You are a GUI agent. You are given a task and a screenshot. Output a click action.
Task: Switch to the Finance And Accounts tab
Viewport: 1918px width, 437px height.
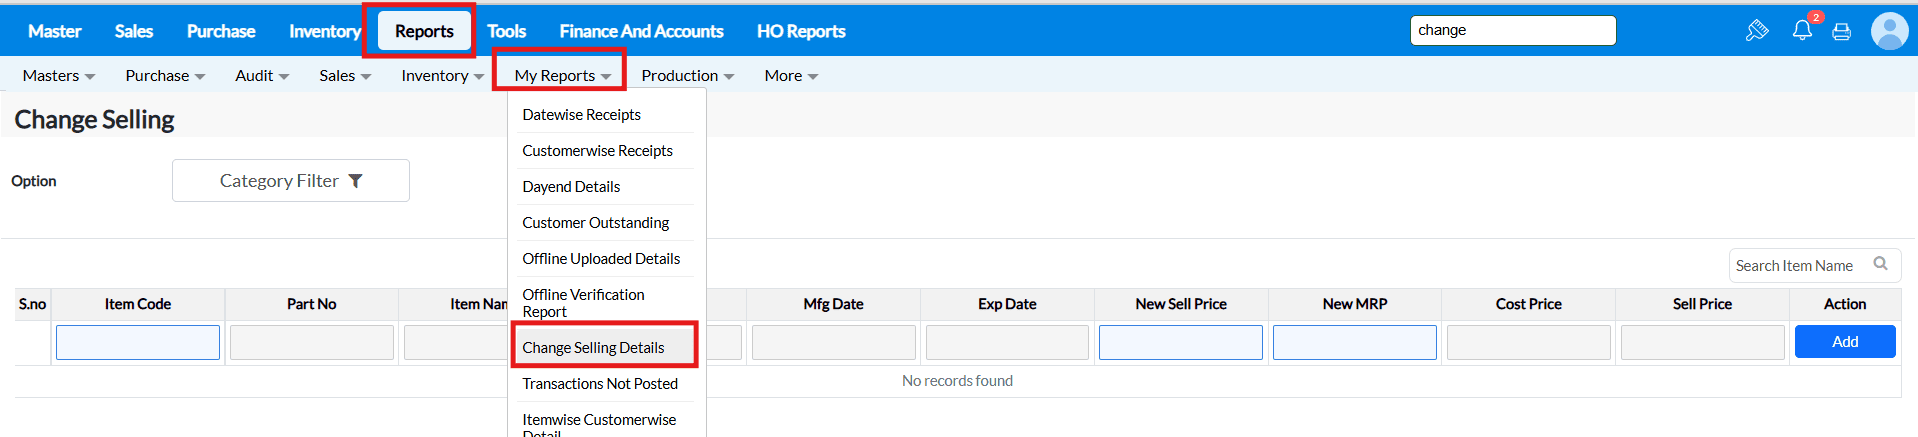(641, 31)
